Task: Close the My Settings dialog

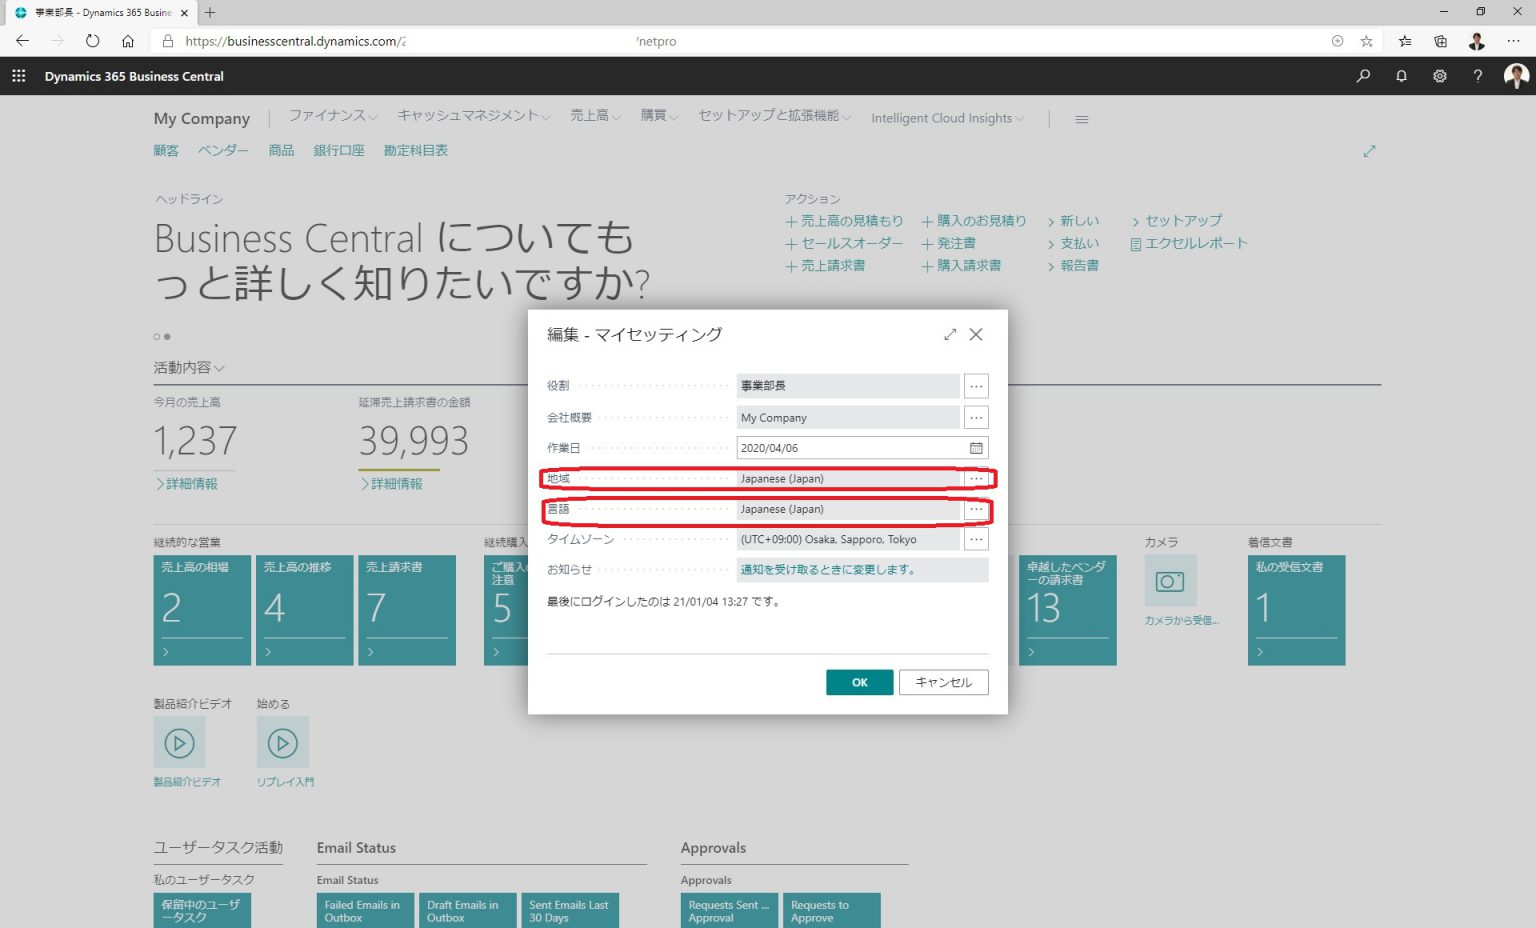Action: click(976, 335)
